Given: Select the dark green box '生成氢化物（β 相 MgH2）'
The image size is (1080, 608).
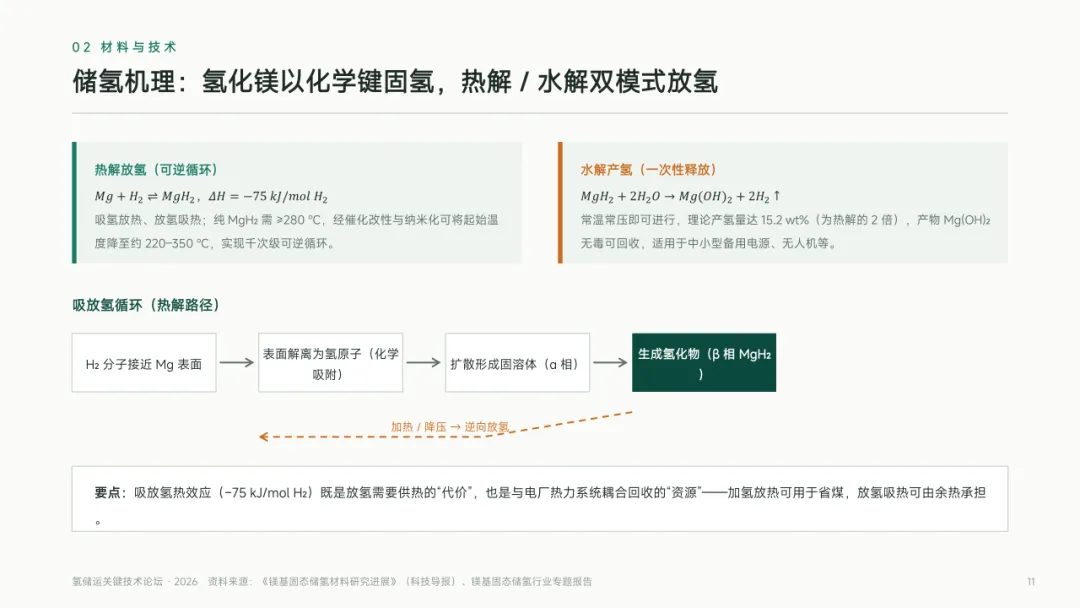Looking at the screenshot, I should point(704,363).
